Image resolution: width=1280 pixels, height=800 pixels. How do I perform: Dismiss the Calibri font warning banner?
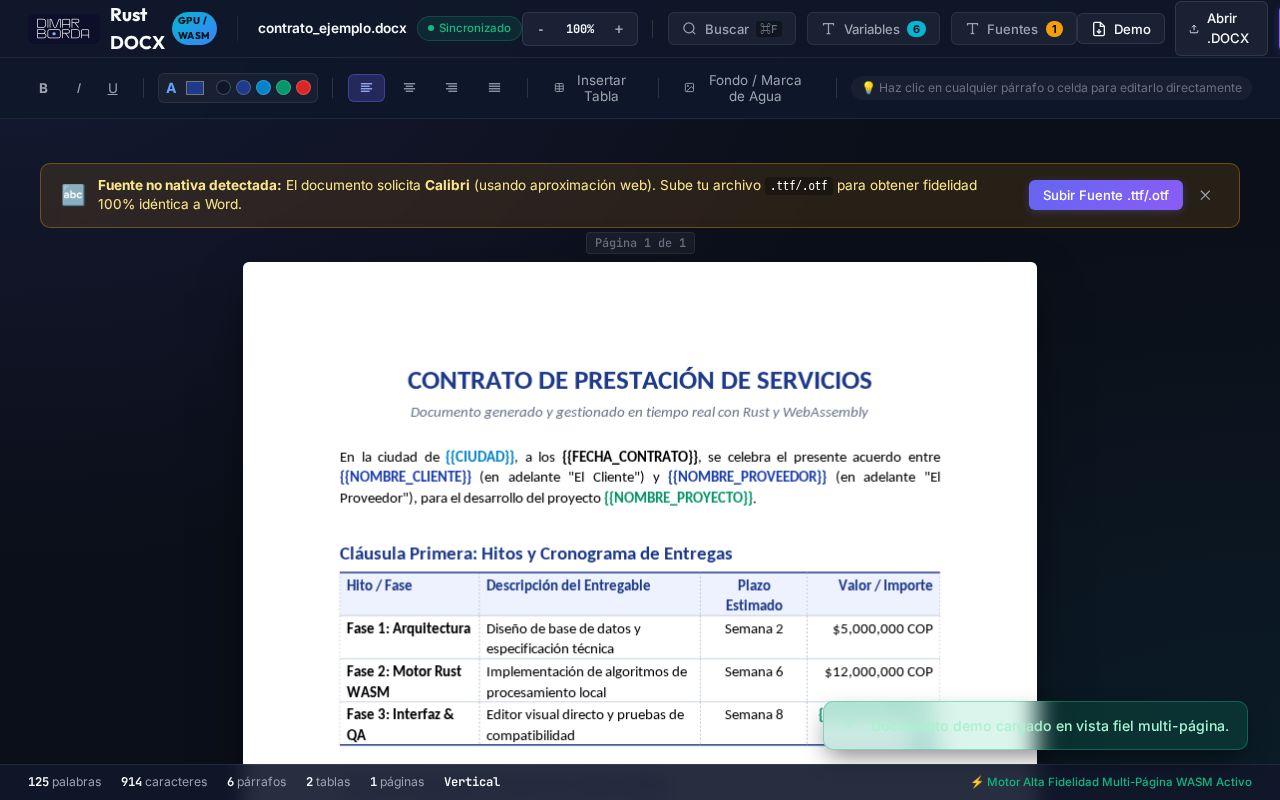click(x=1205, y=195)
